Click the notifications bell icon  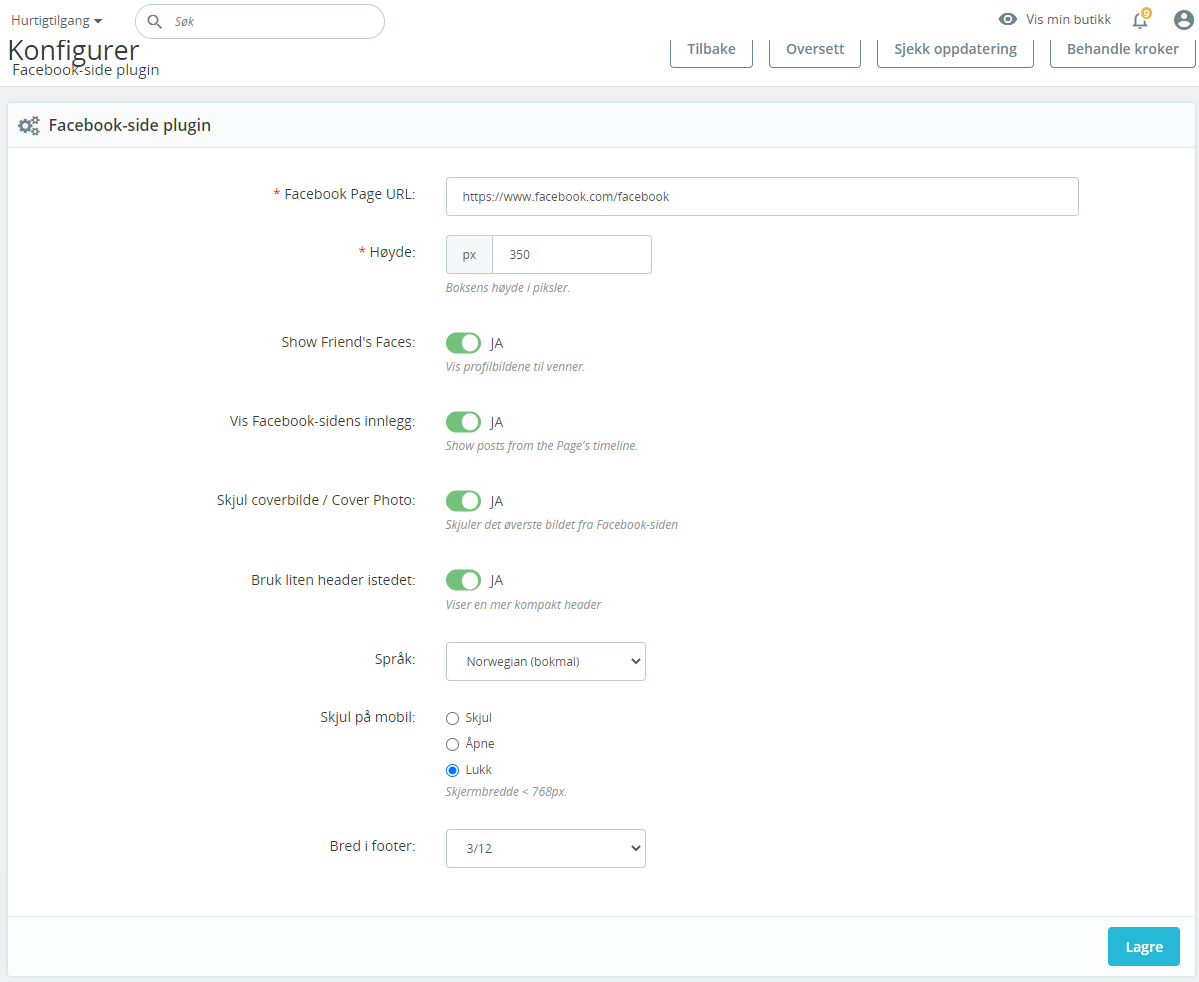[1139, 20]
